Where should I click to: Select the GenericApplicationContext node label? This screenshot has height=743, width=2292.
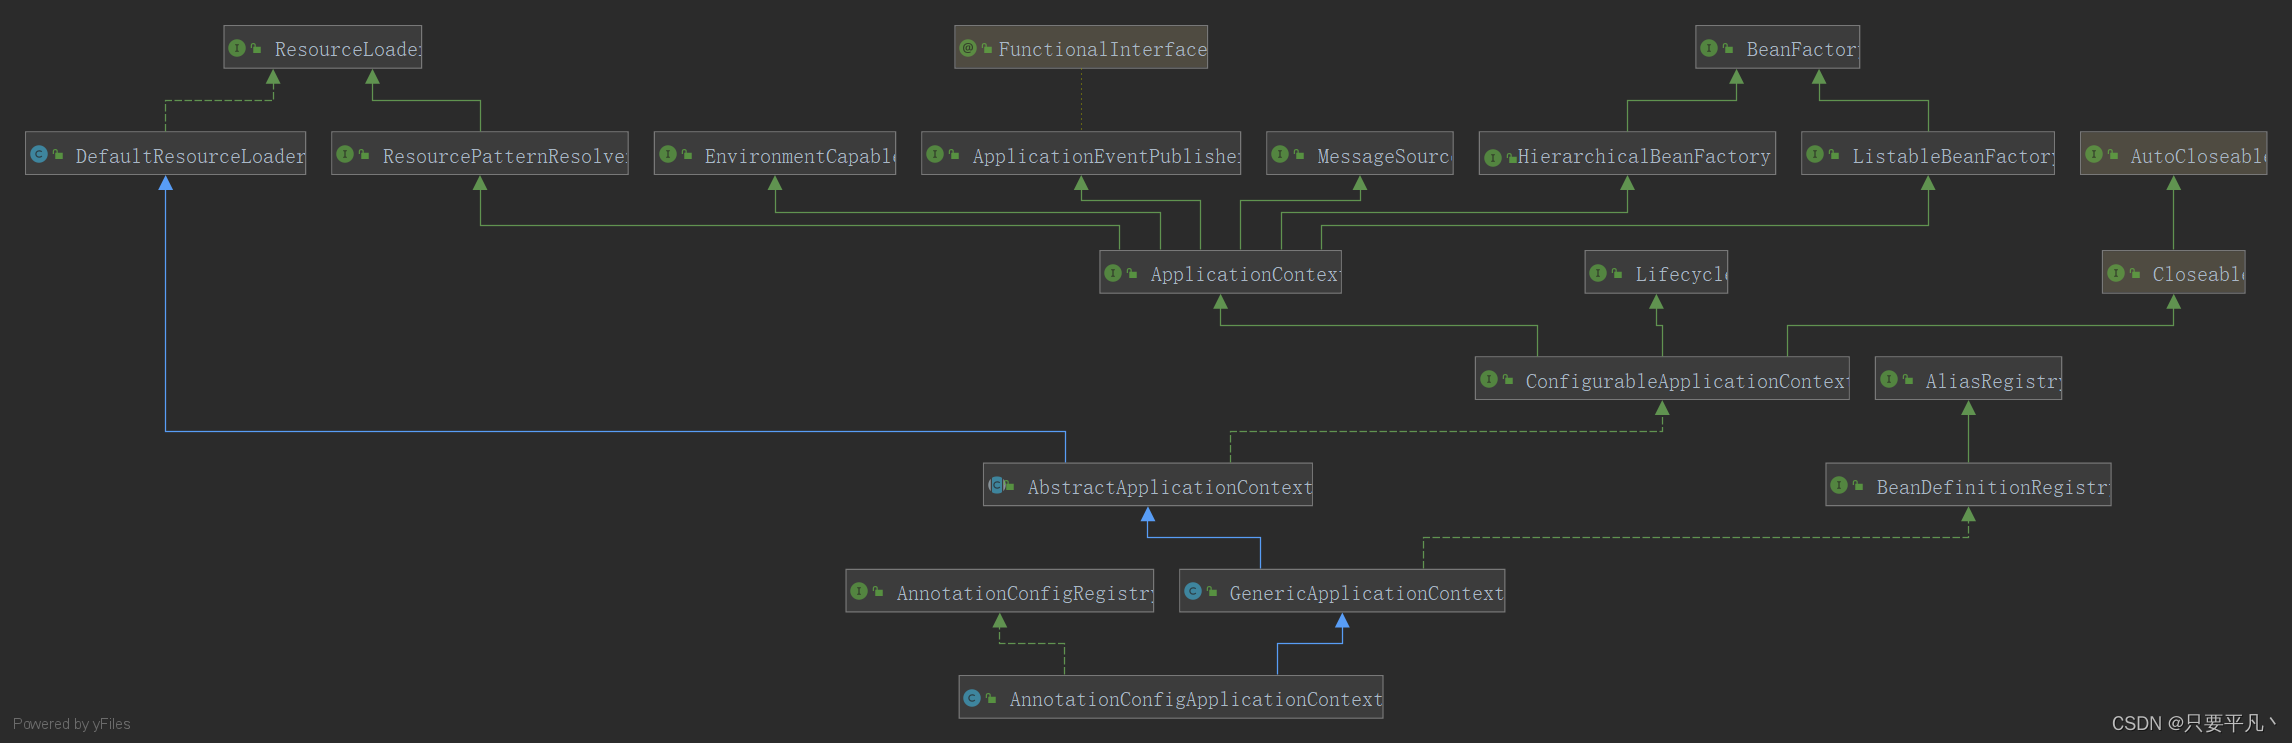tap(1367, 593)
